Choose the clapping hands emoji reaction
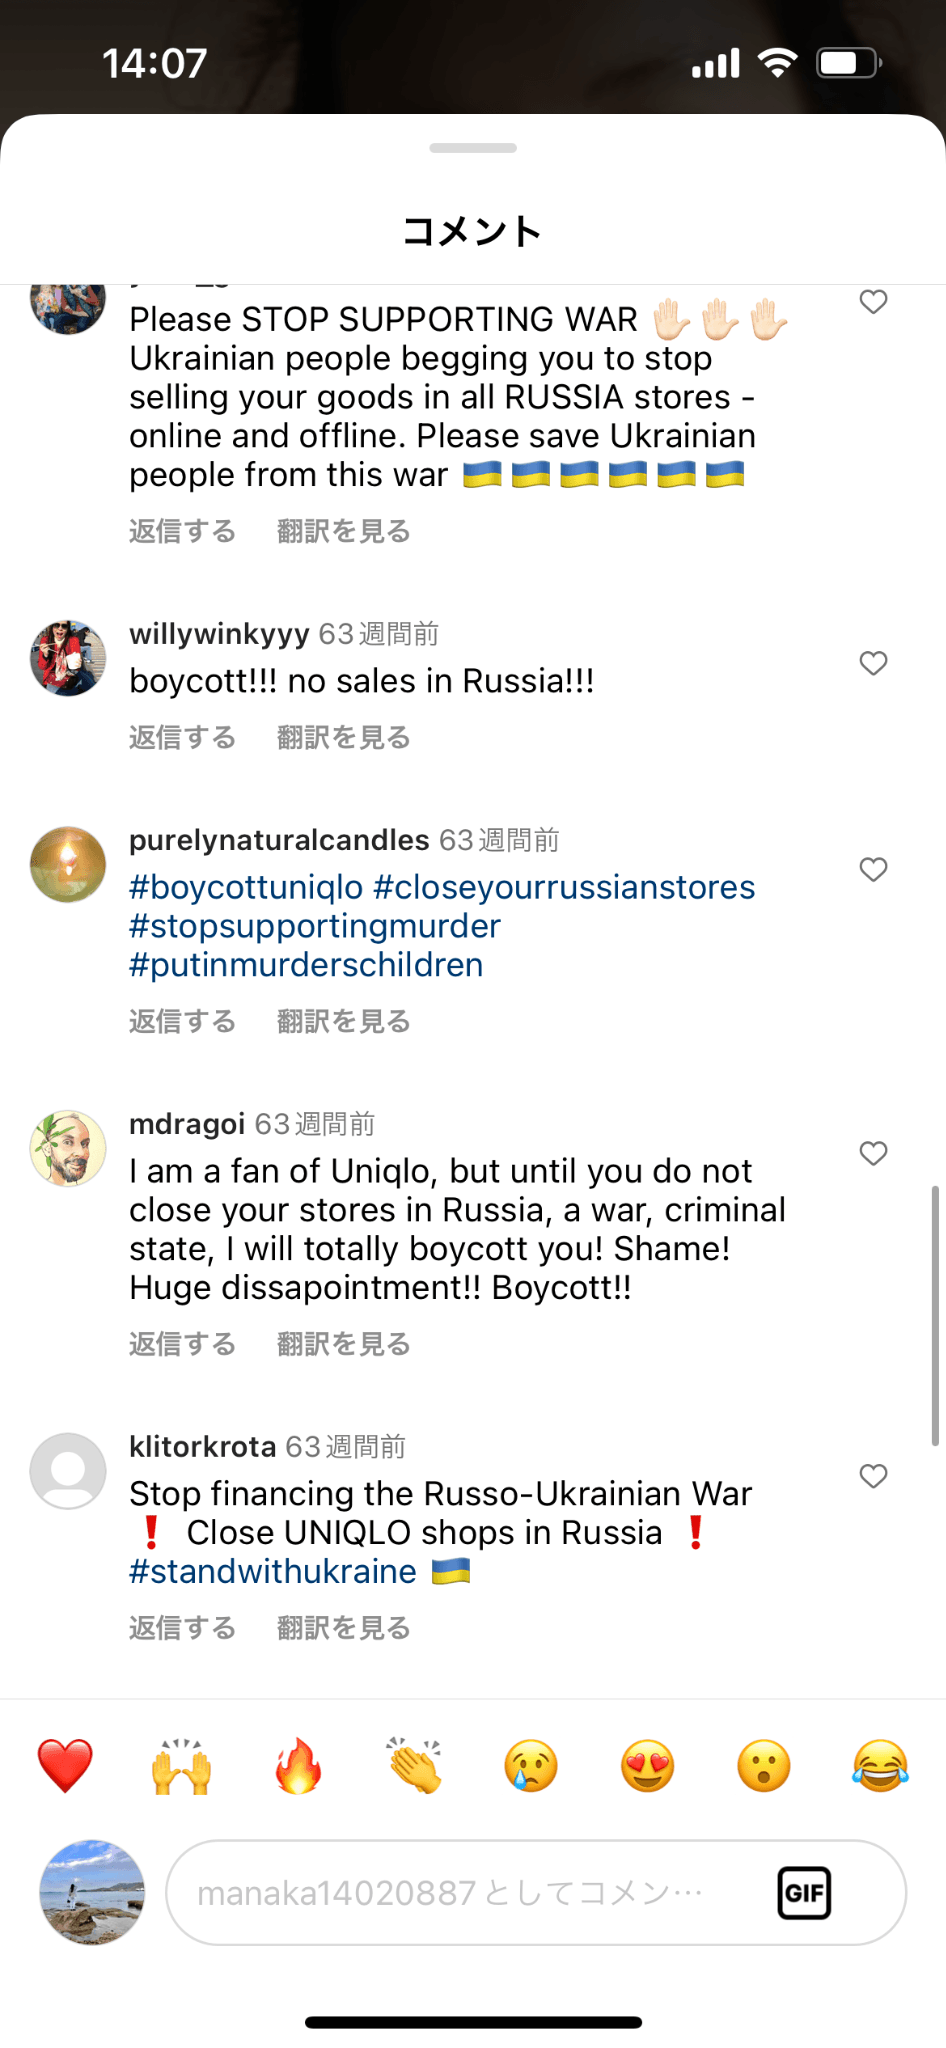This screenshot has width=946, height=2048. pos(415,1766)
